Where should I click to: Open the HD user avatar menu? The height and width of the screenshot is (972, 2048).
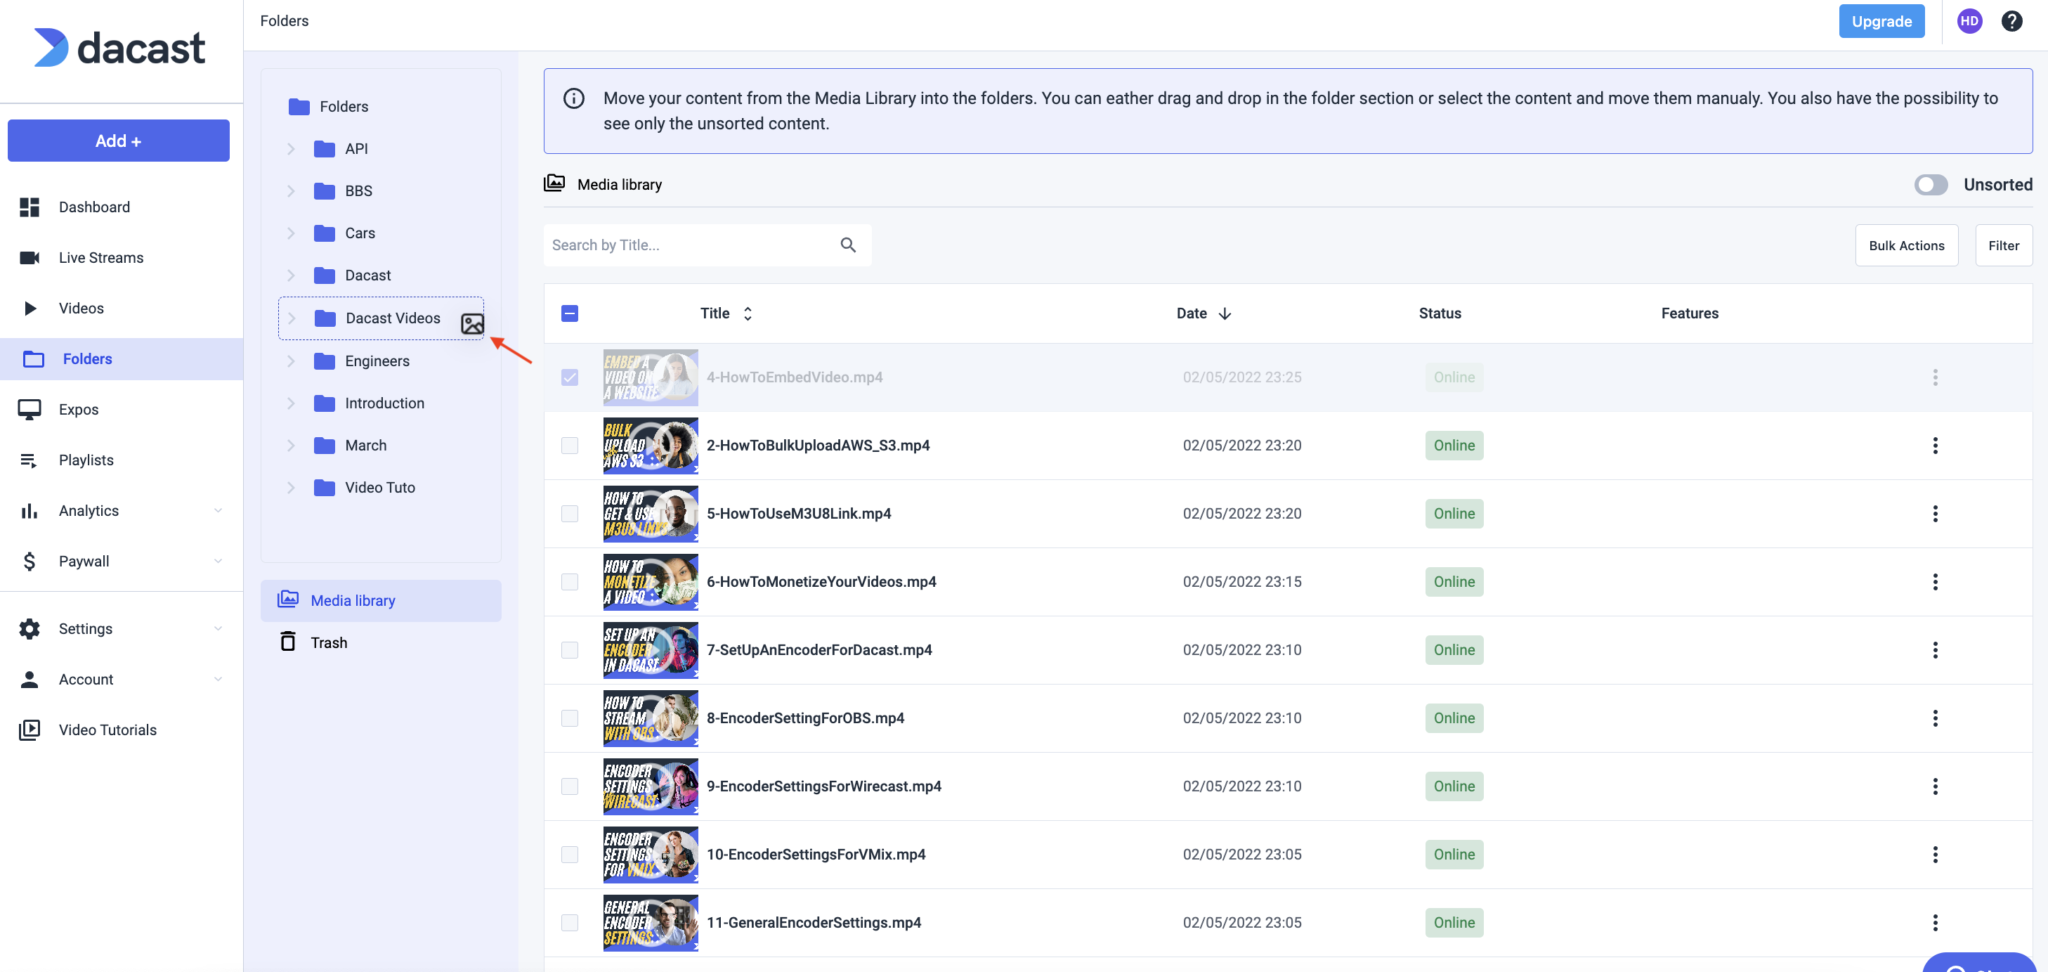pyautogui.click(x=1970, y=21)
